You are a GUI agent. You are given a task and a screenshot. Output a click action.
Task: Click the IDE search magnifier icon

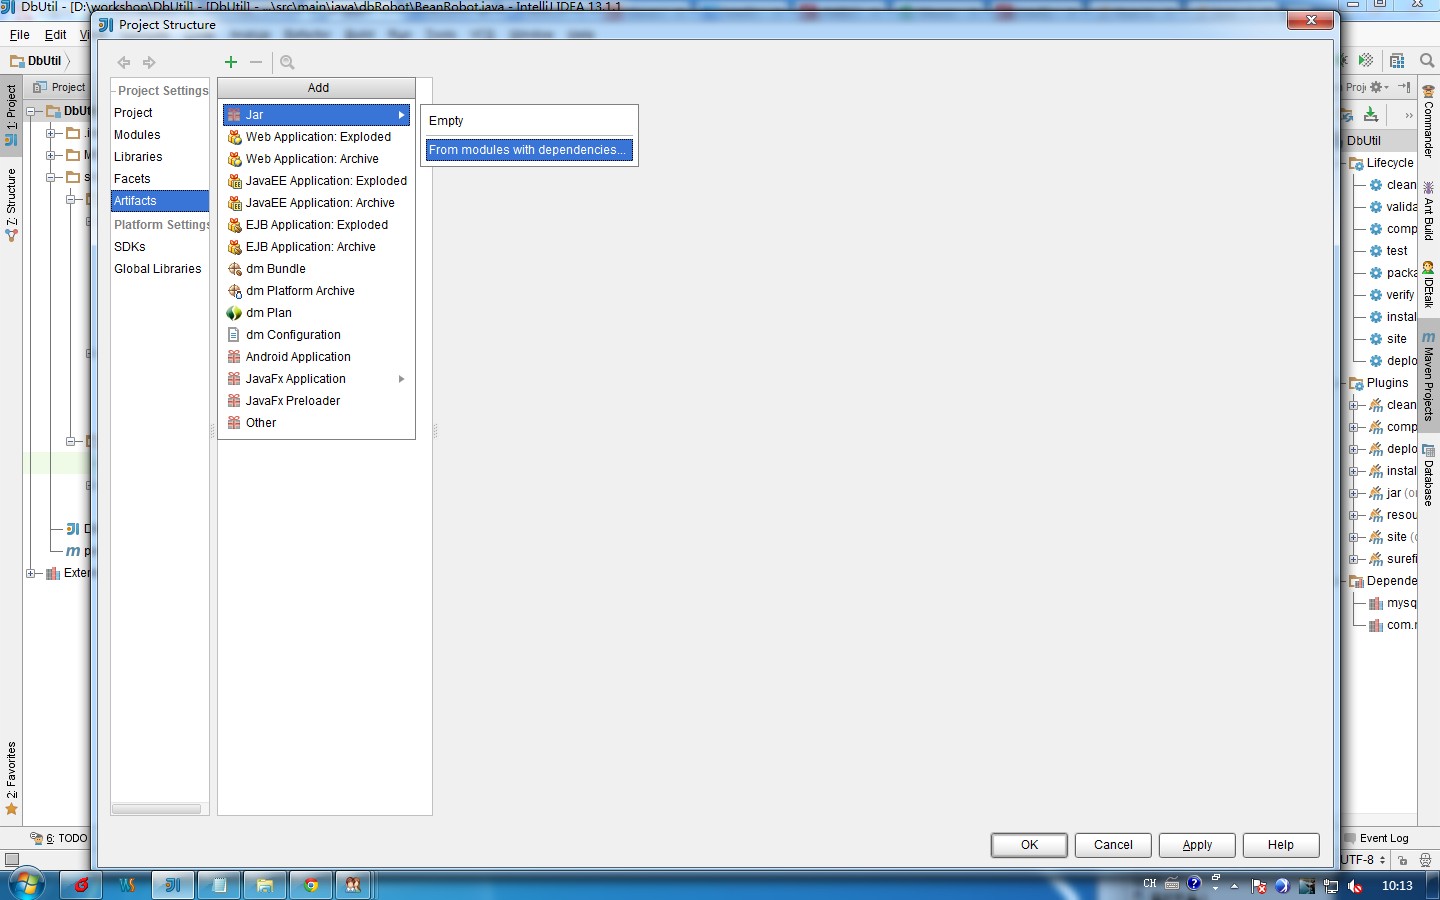click(x=1427, y=61)
